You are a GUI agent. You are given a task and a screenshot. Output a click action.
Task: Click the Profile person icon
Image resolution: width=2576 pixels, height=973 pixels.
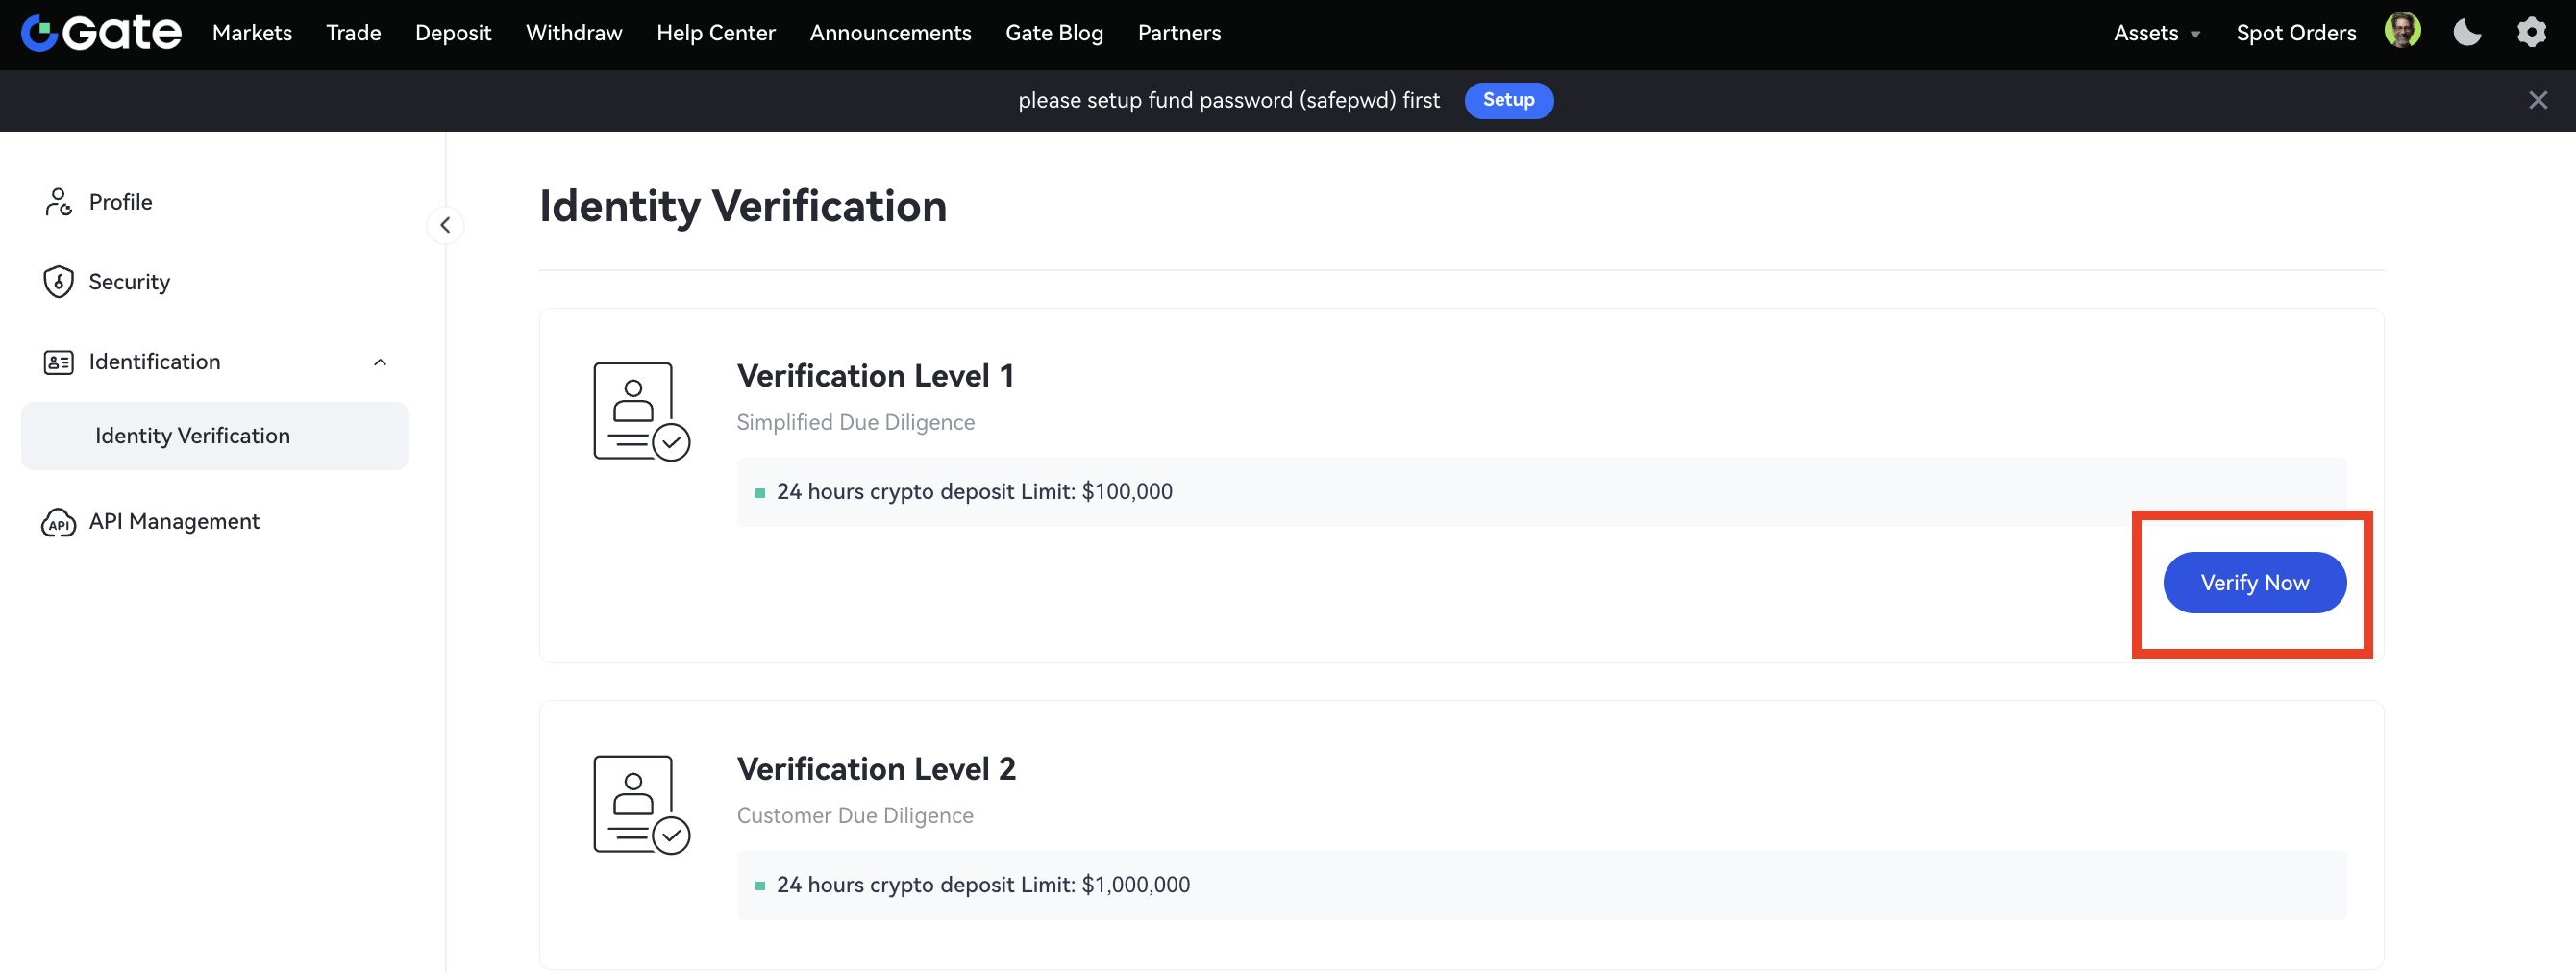point(58,202)
